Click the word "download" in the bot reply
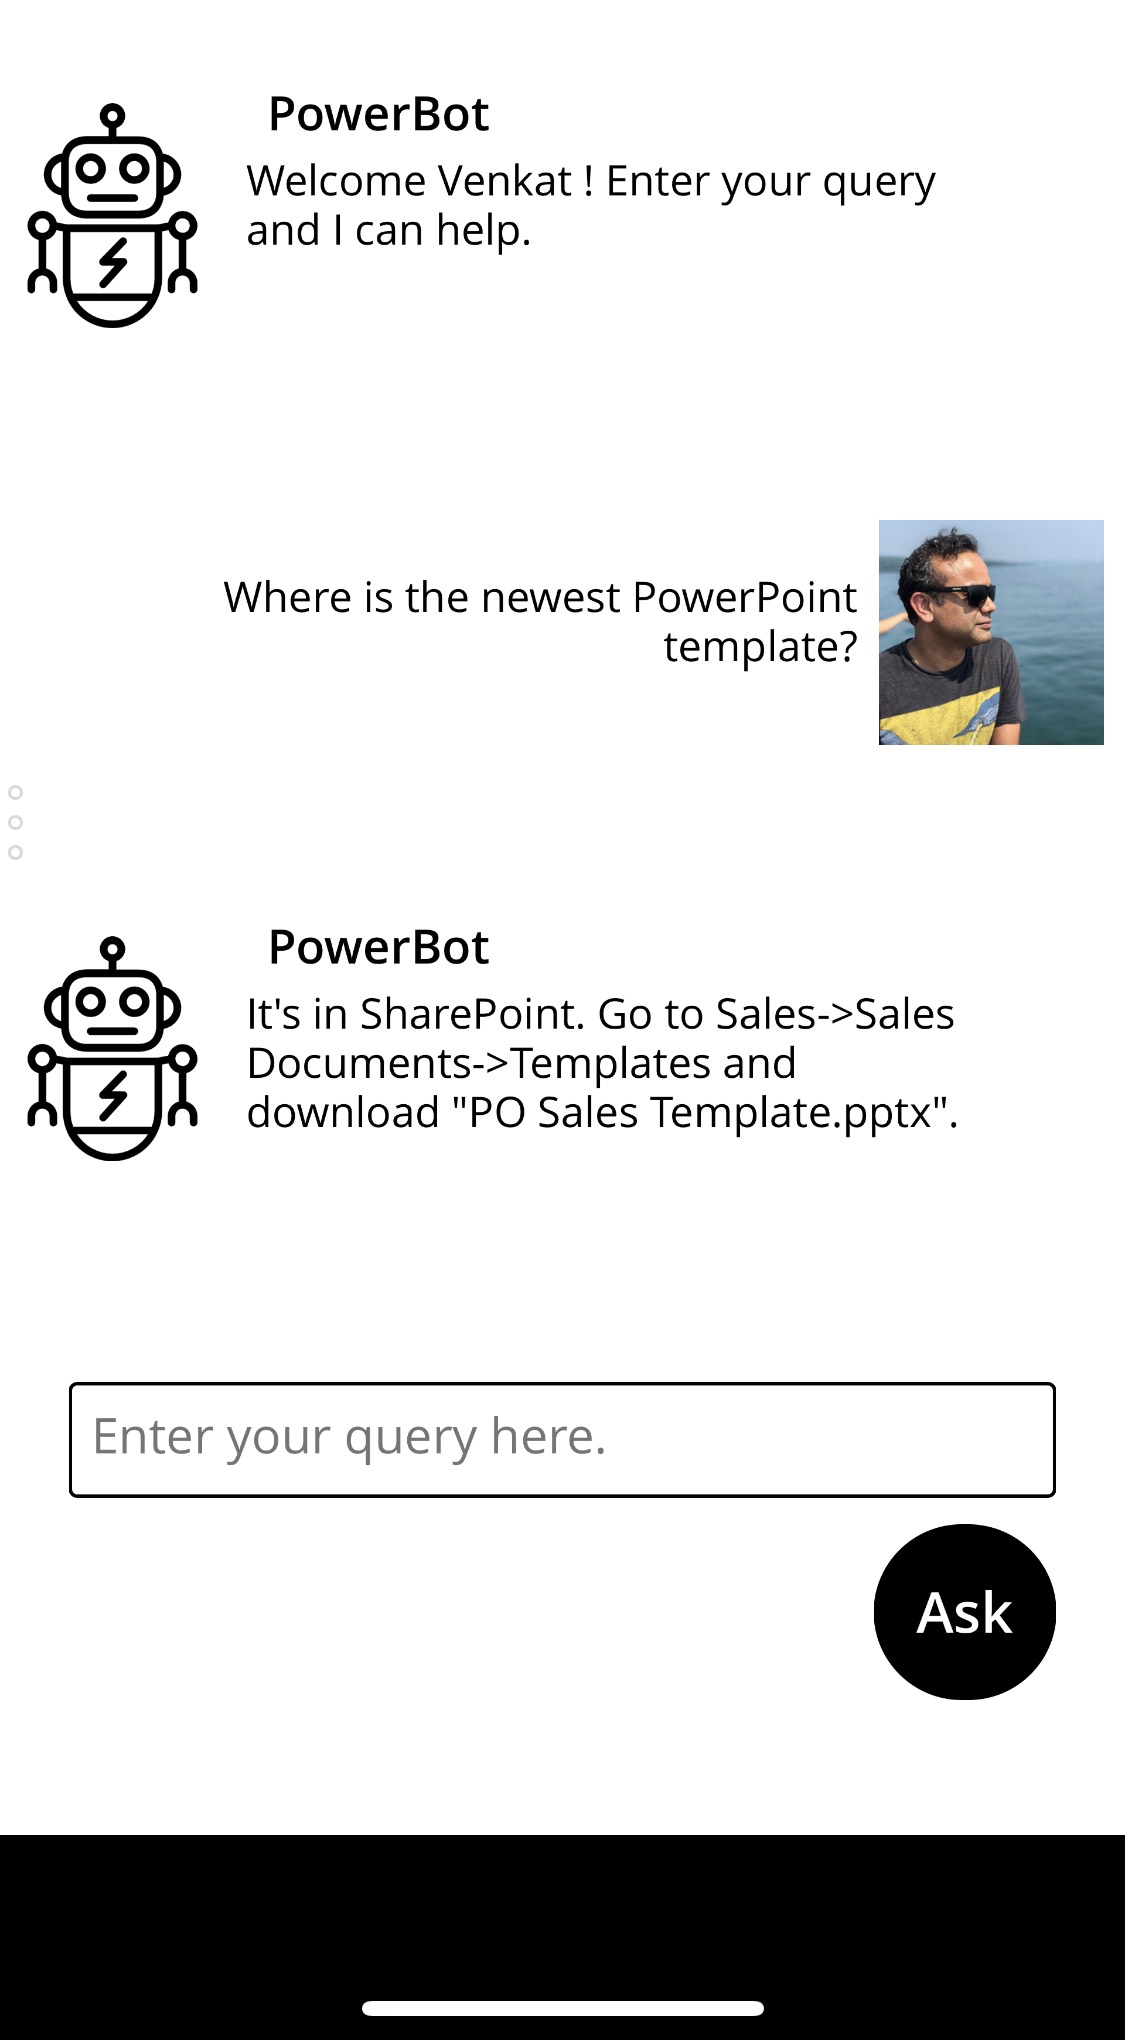 tap(343, 1112)
